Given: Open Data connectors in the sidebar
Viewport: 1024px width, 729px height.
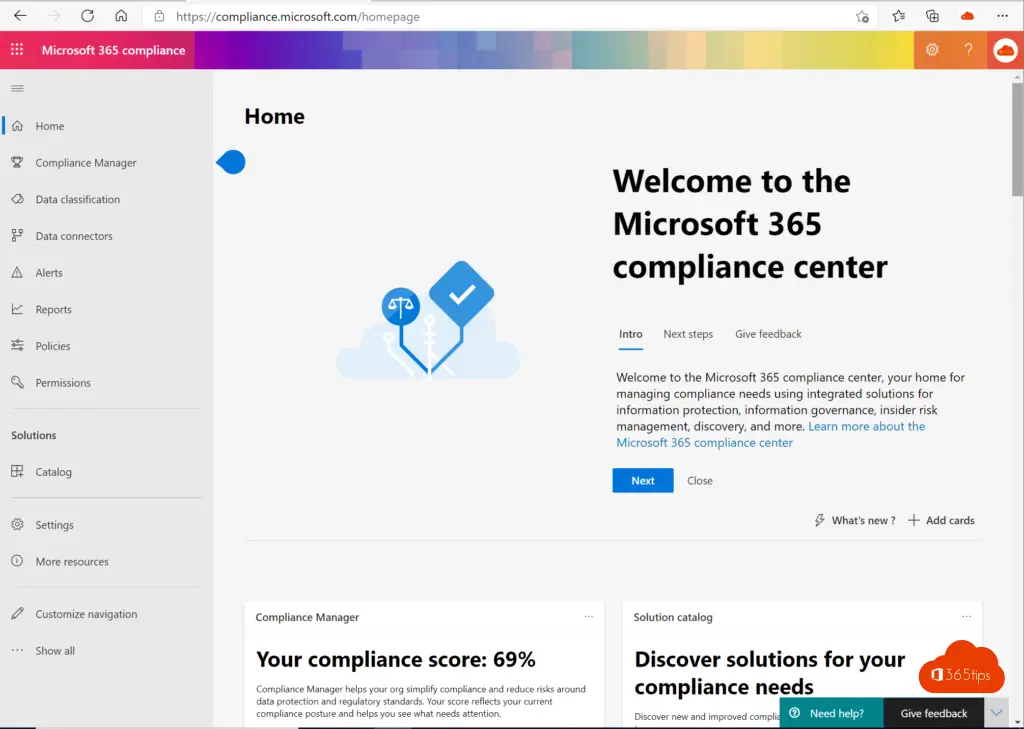Looking at the screenshot, I should click(x=74, y=236).
